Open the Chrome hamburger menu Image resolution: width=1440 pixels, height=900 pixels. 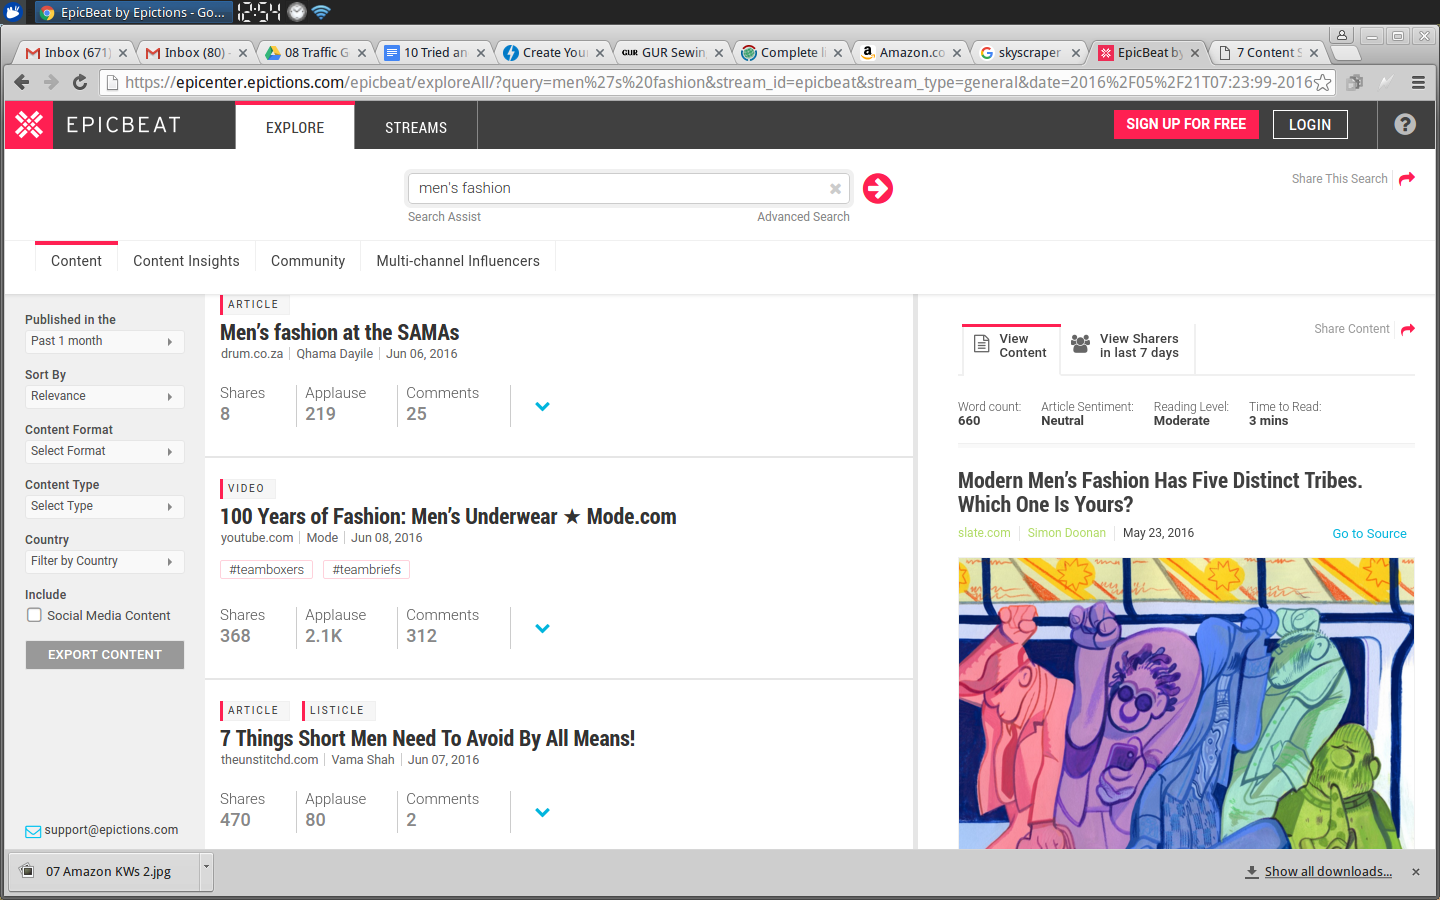(x=1418, y=82)
